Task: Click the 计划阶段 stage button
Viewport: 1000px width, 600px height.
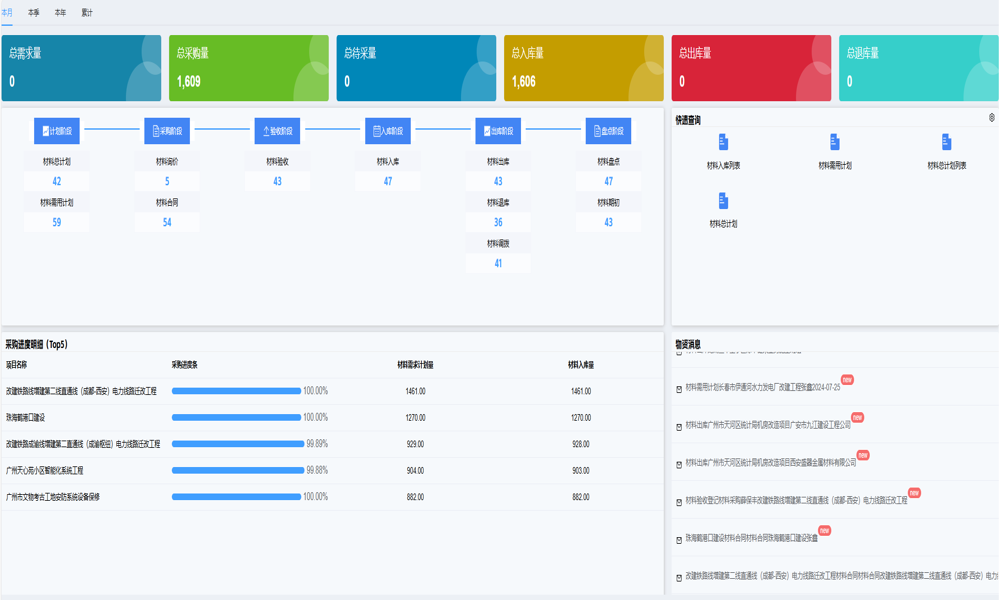Action: pos(57,131)
